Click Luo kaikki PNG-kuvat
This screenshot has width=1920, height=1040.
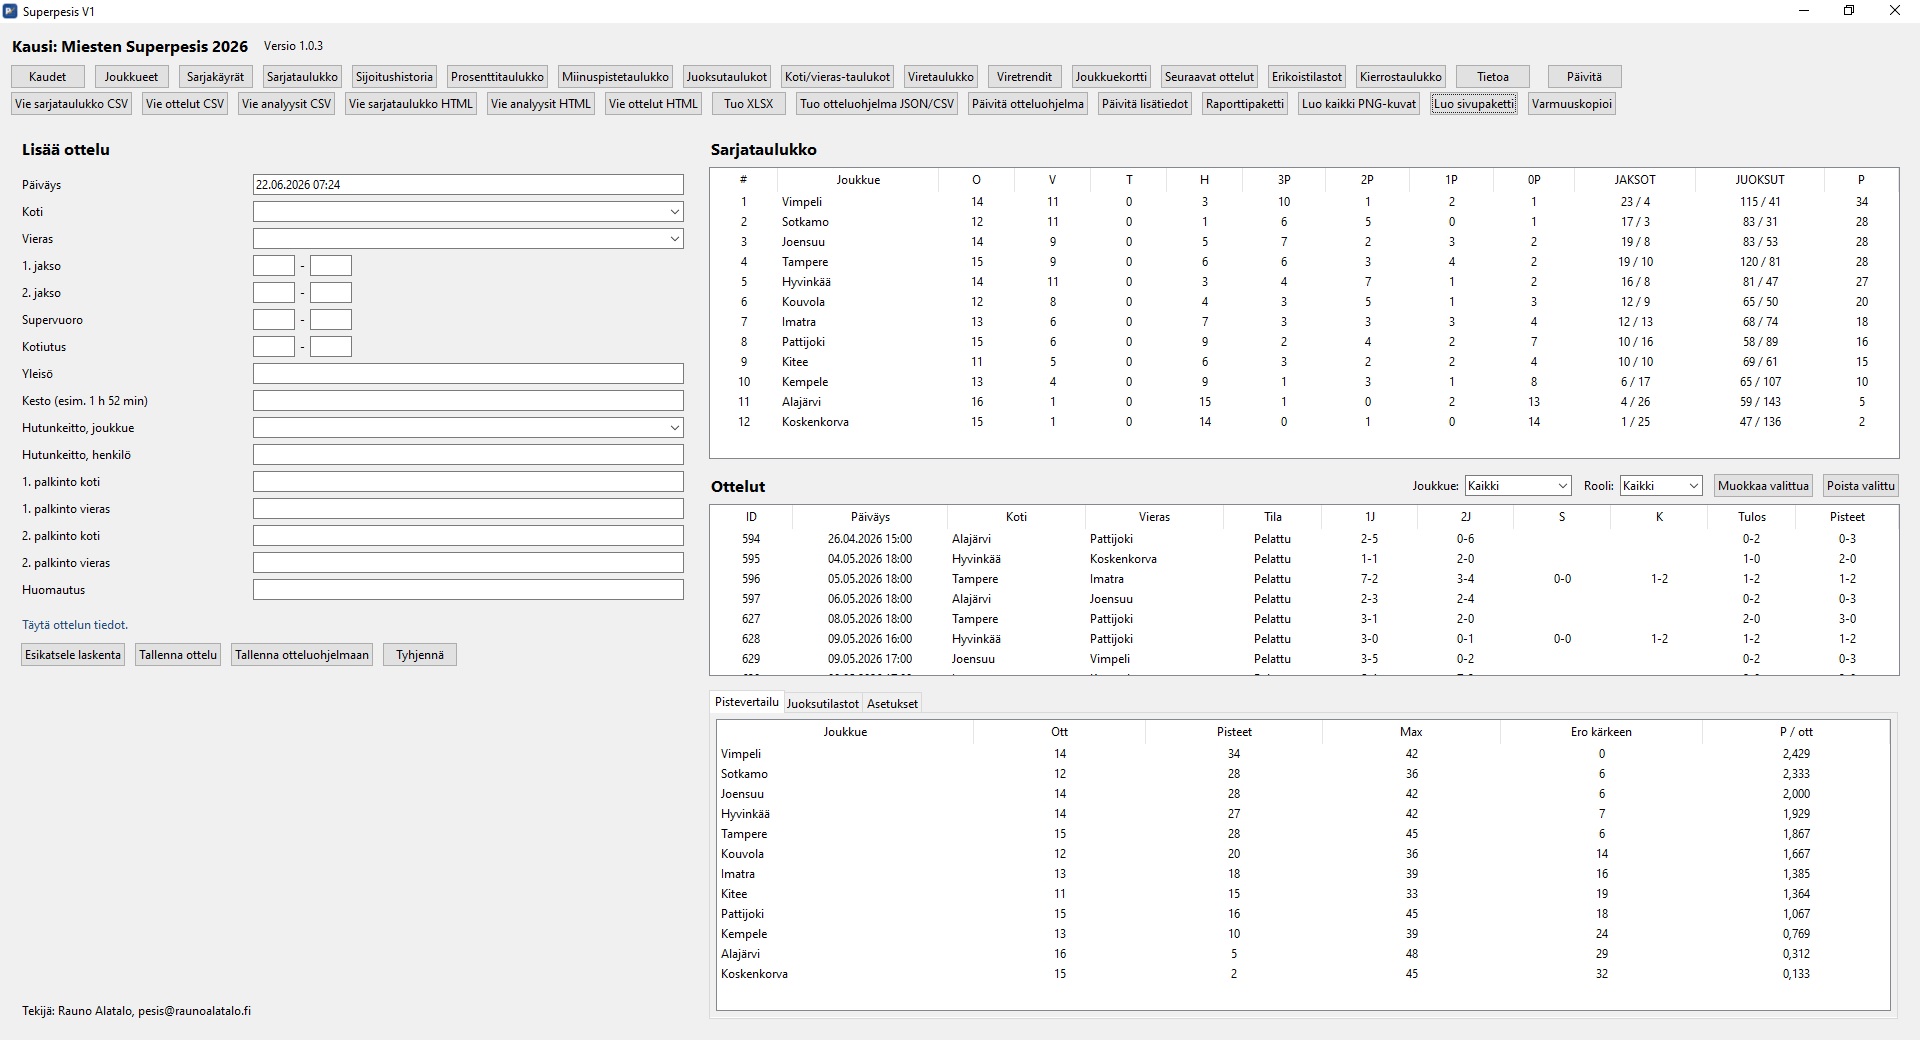[1359, 104]
